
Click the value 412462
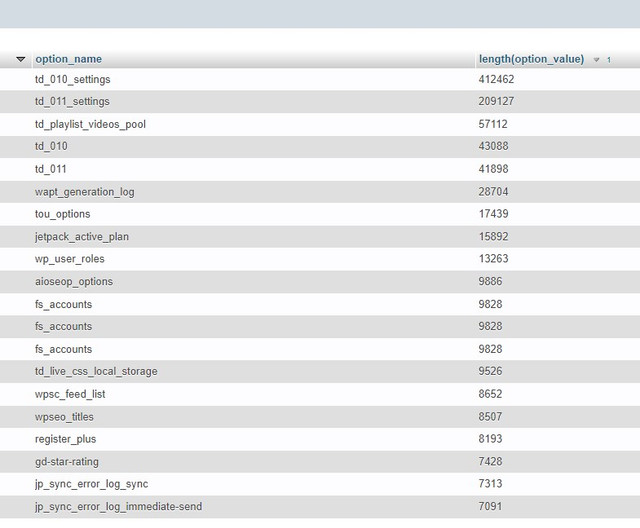pos(496,80)
